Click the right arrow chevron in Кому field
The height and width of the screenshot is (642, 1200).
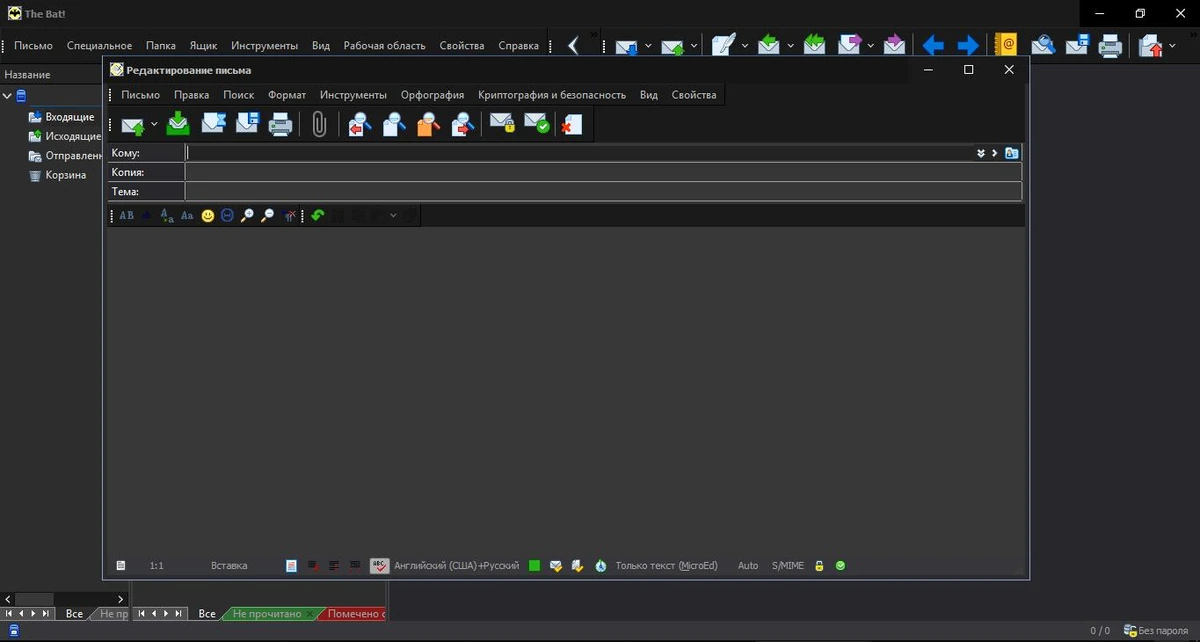coord(995,153)
